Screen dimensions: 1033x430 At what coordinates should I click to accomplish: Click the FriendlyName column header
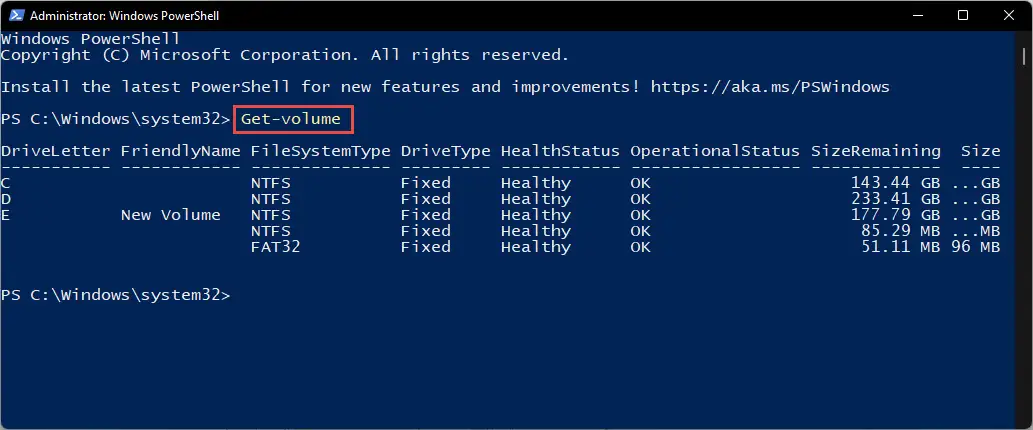pos(181,151)
